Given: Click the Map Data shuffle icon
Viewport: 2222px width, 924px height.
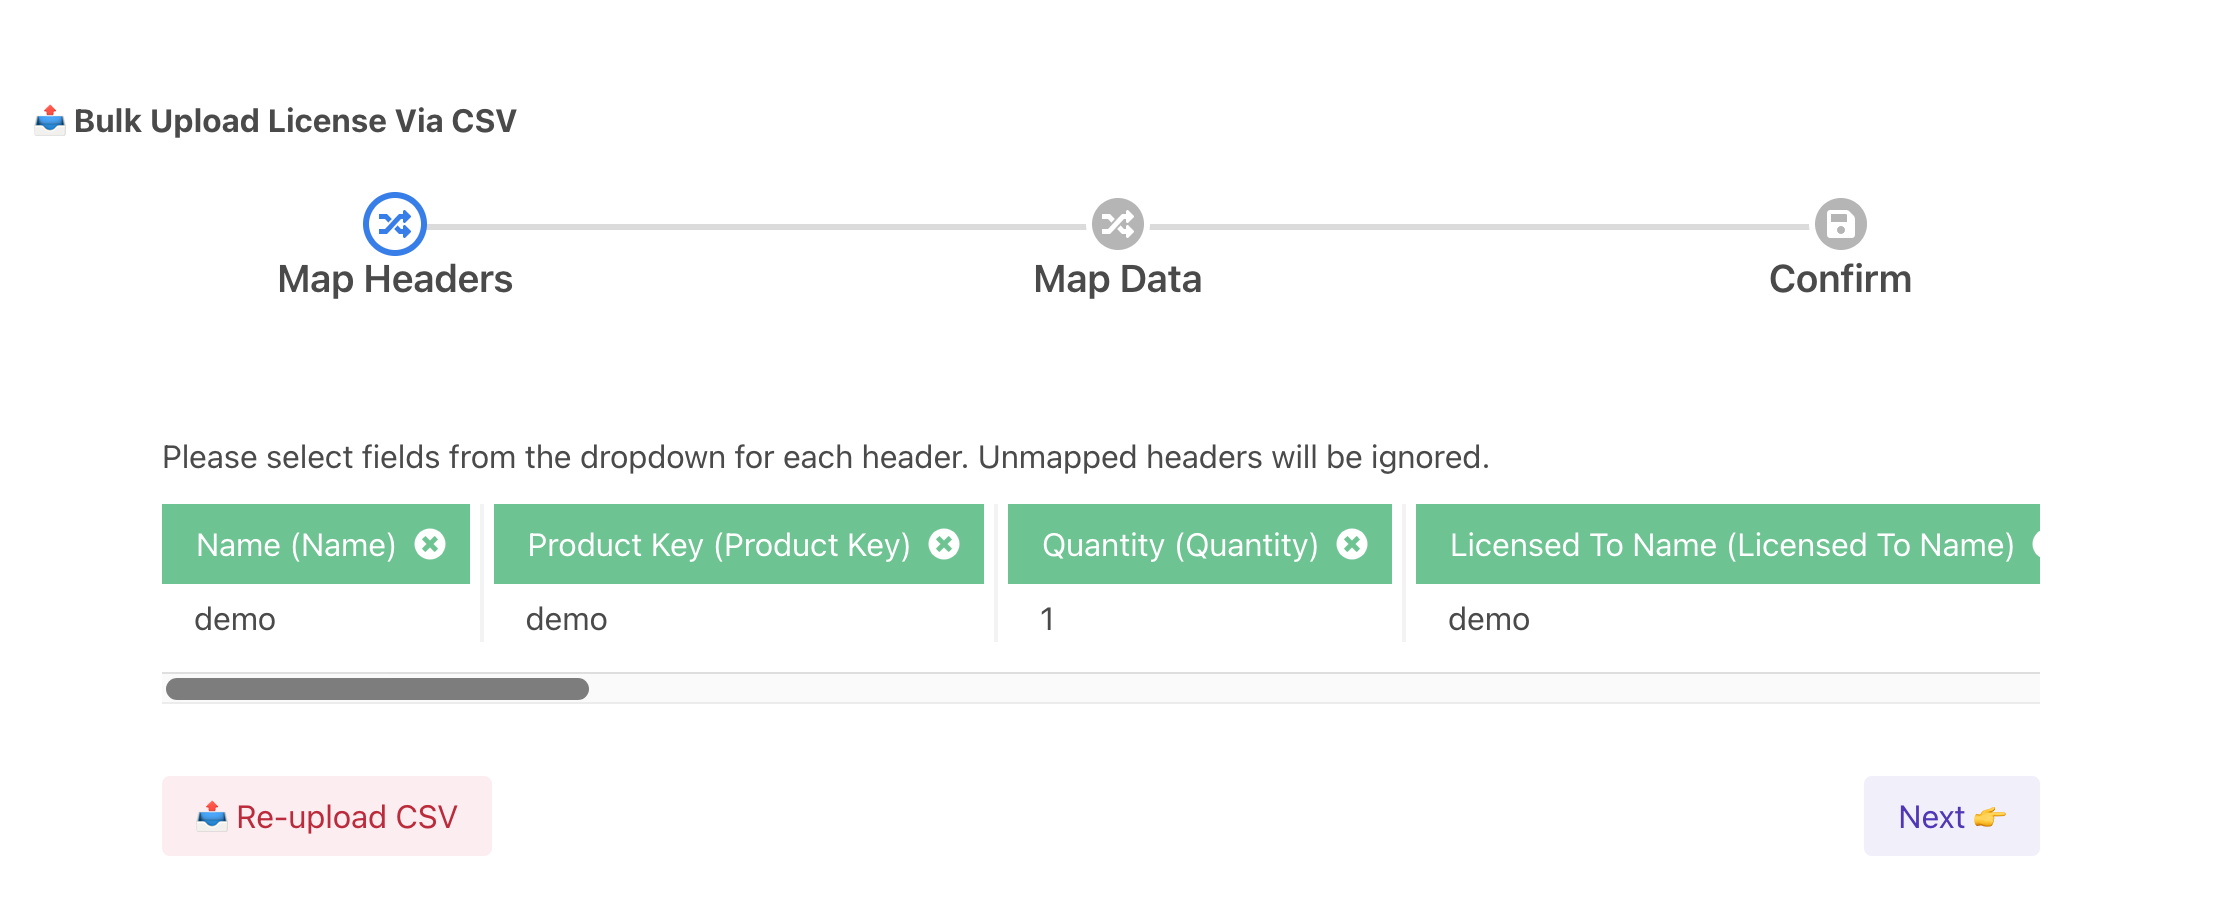Looking at the screenshot, I should (1117, 224).
